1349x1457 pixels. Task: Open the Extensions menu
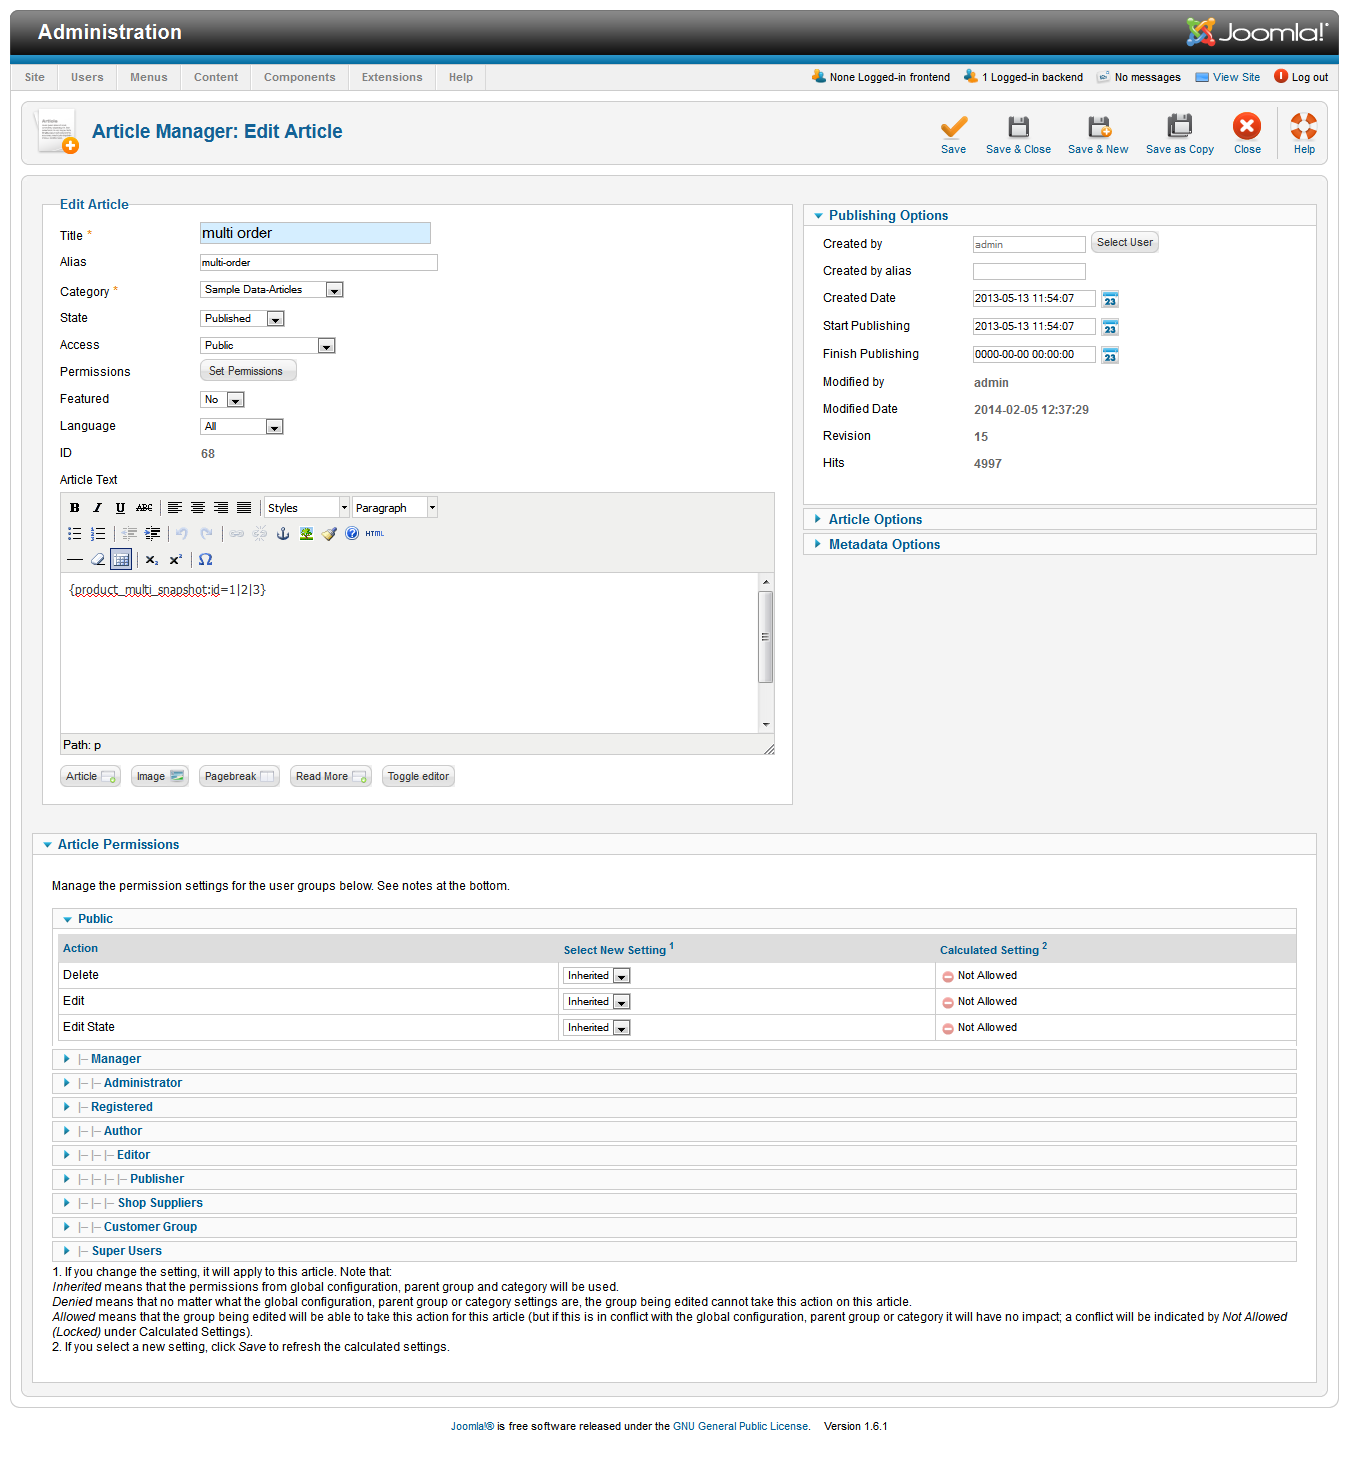coord(392,77)
